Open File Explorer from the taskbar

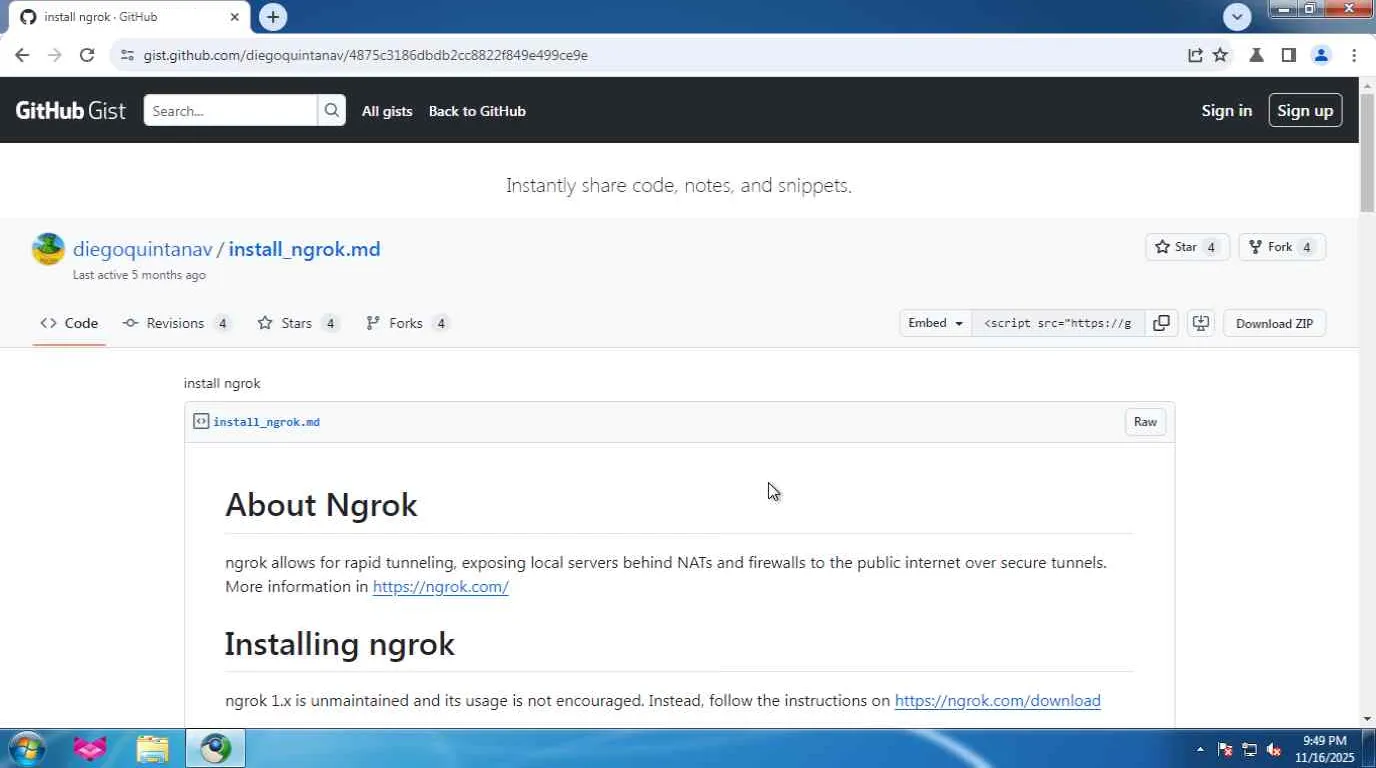tap(152, 748)
